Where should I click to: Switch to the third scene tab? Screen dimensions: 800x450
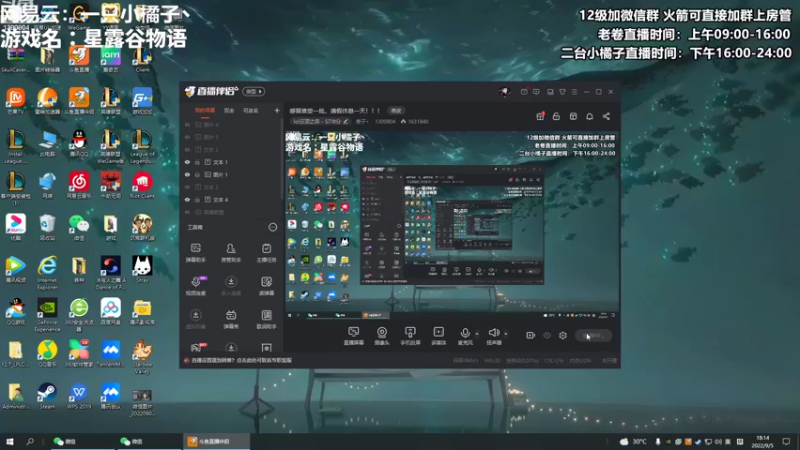point(251,110)
